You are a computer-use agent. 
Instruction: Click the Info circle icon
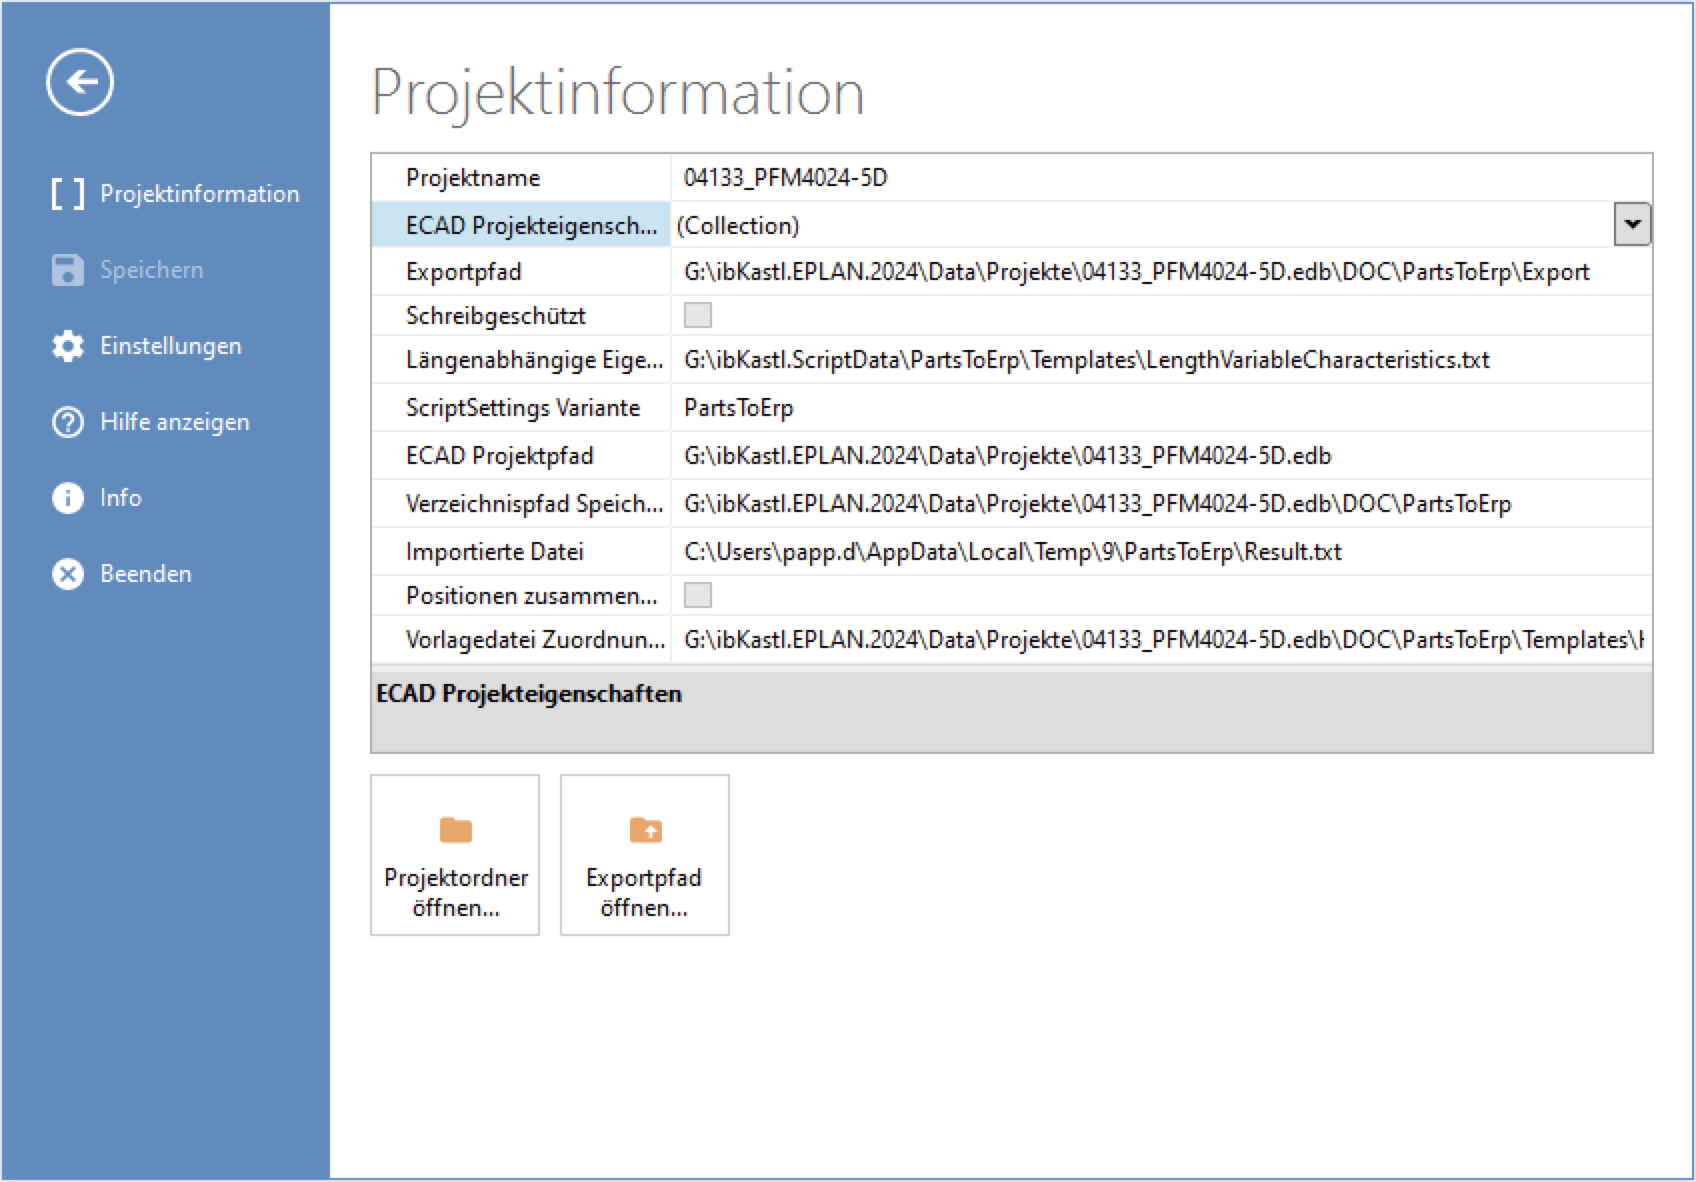click(67, 498)
